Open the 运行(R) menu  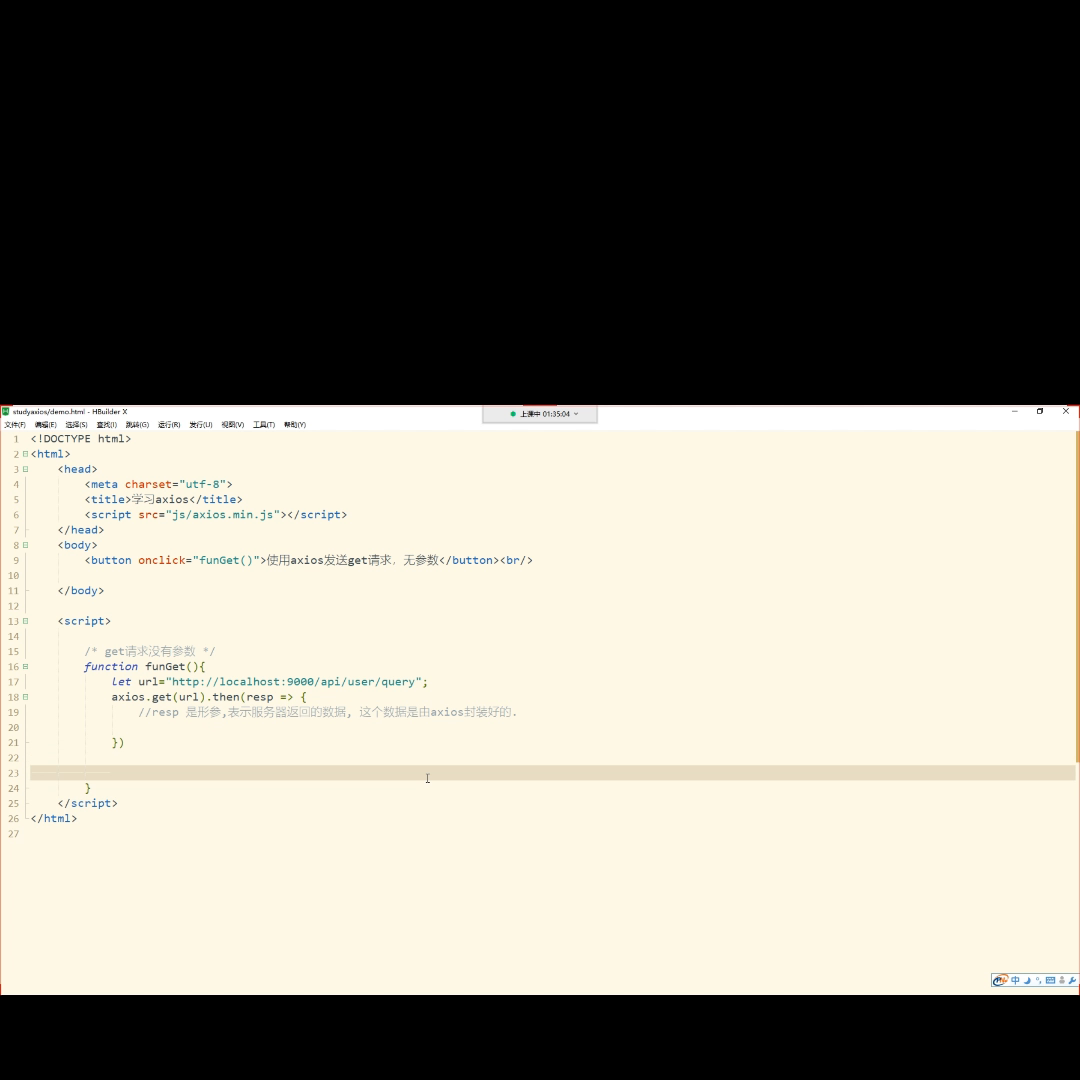coord(169,425)
